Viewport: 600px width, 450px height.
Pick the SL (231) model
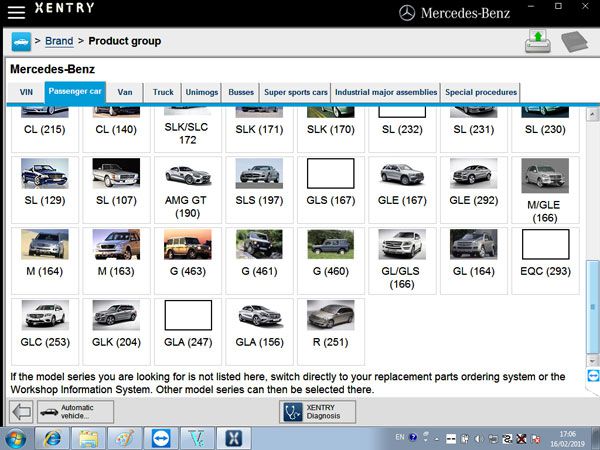tap(474, 129)
